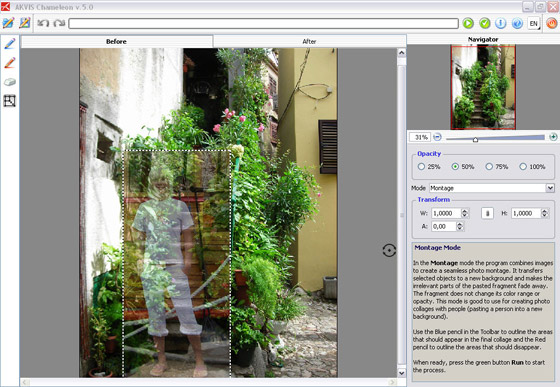Image resolution: width=560 pixels, height=387 pixels.
Task: Click the Navigator preview thumbnail
Action: [483, 87]
